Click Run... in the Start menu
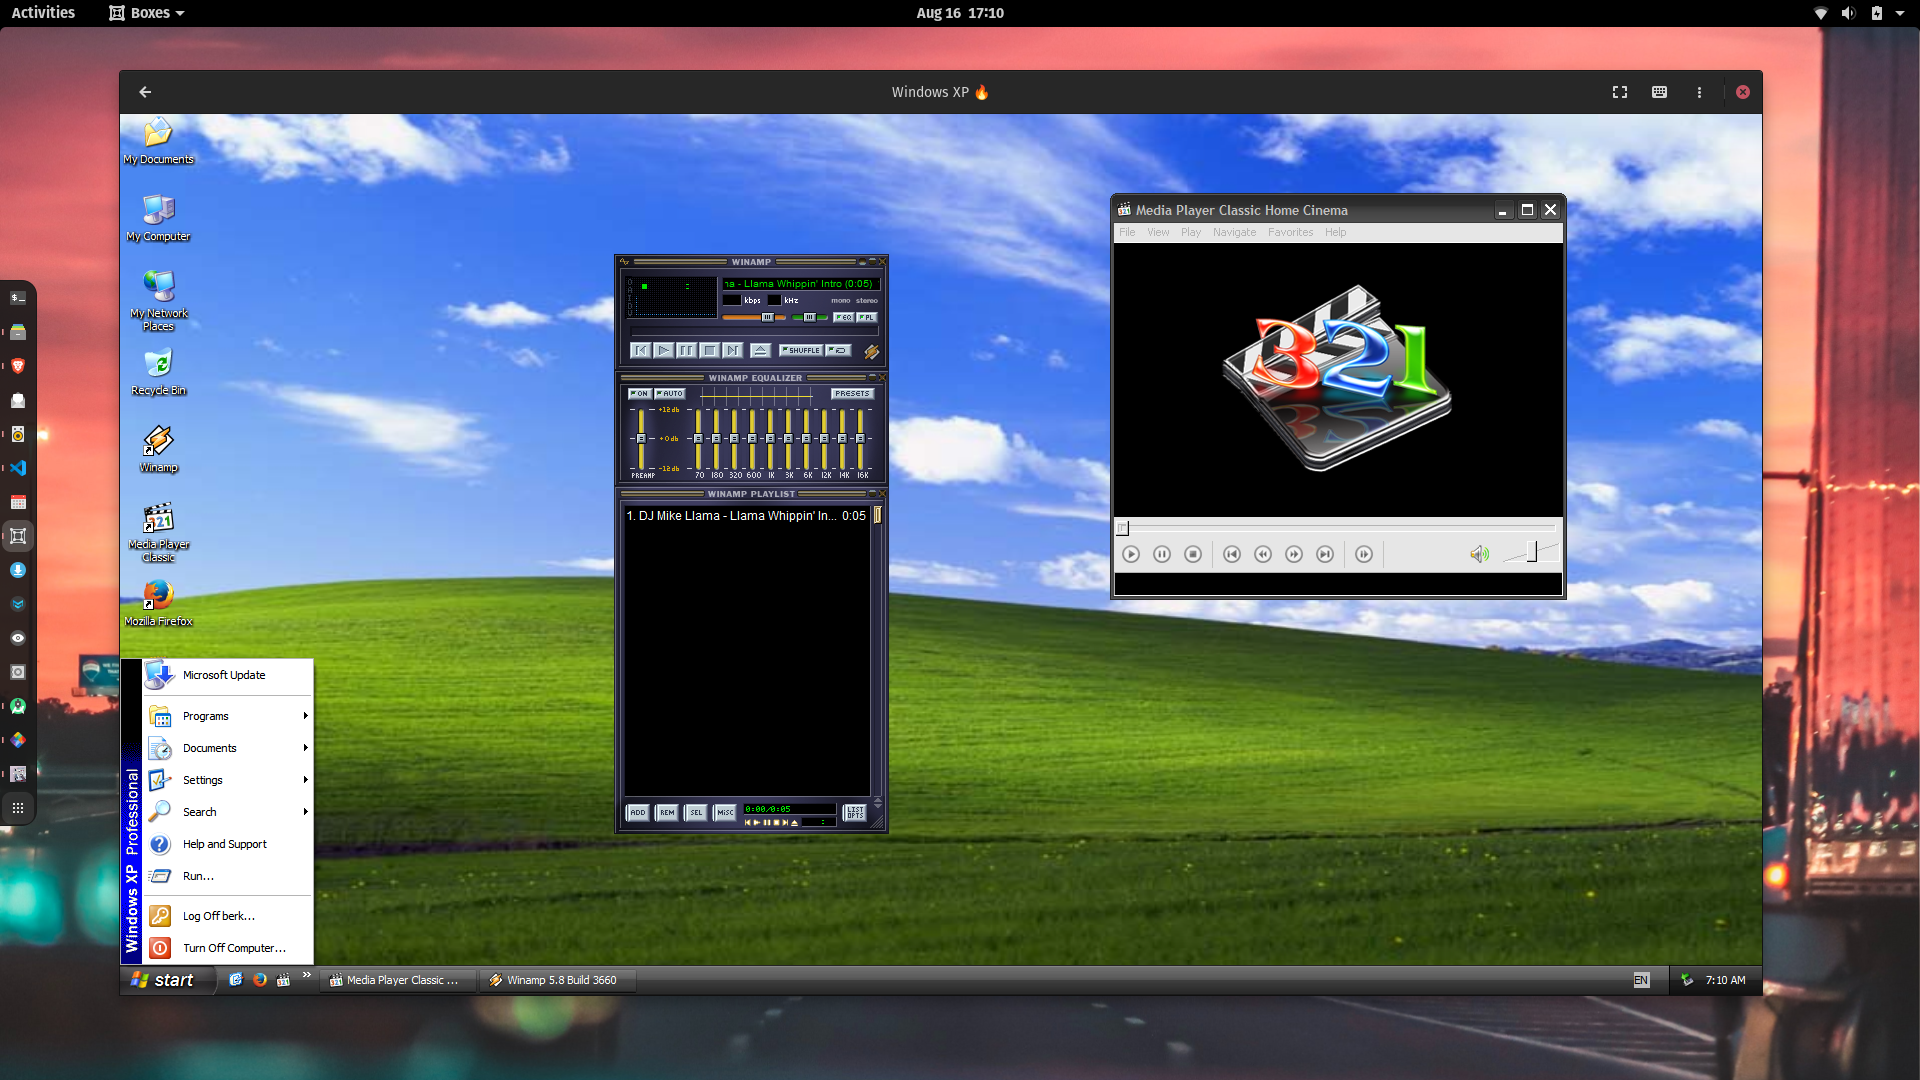 (x=198, y=876)
